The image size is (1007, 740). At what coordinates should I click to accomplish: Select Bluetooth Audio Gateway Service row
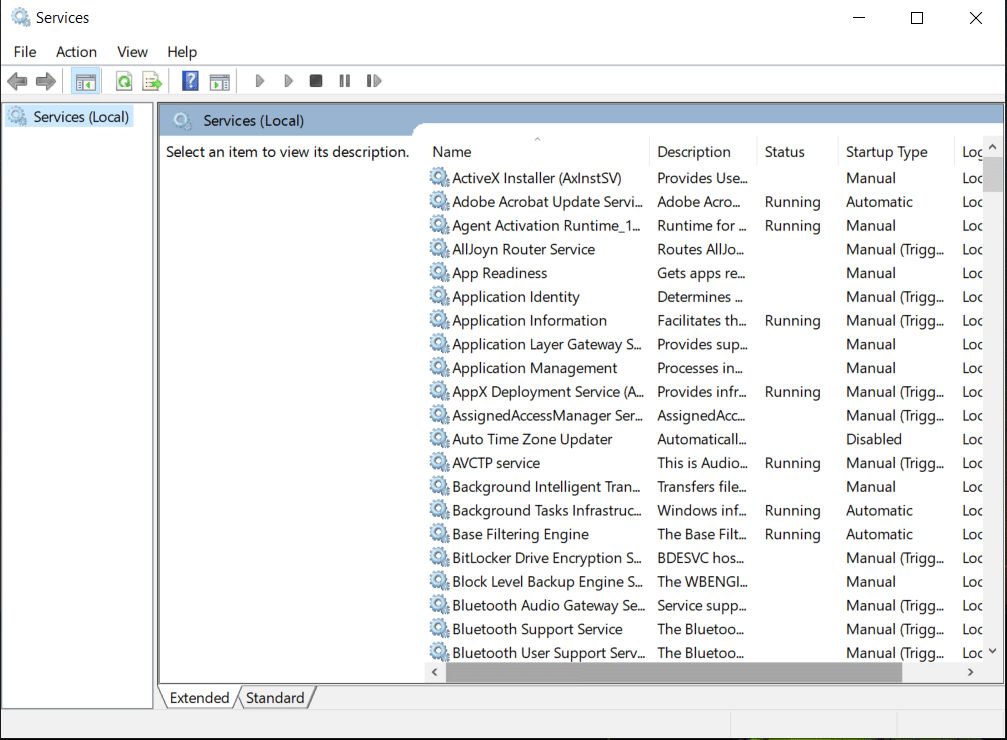tap(705, 606)
